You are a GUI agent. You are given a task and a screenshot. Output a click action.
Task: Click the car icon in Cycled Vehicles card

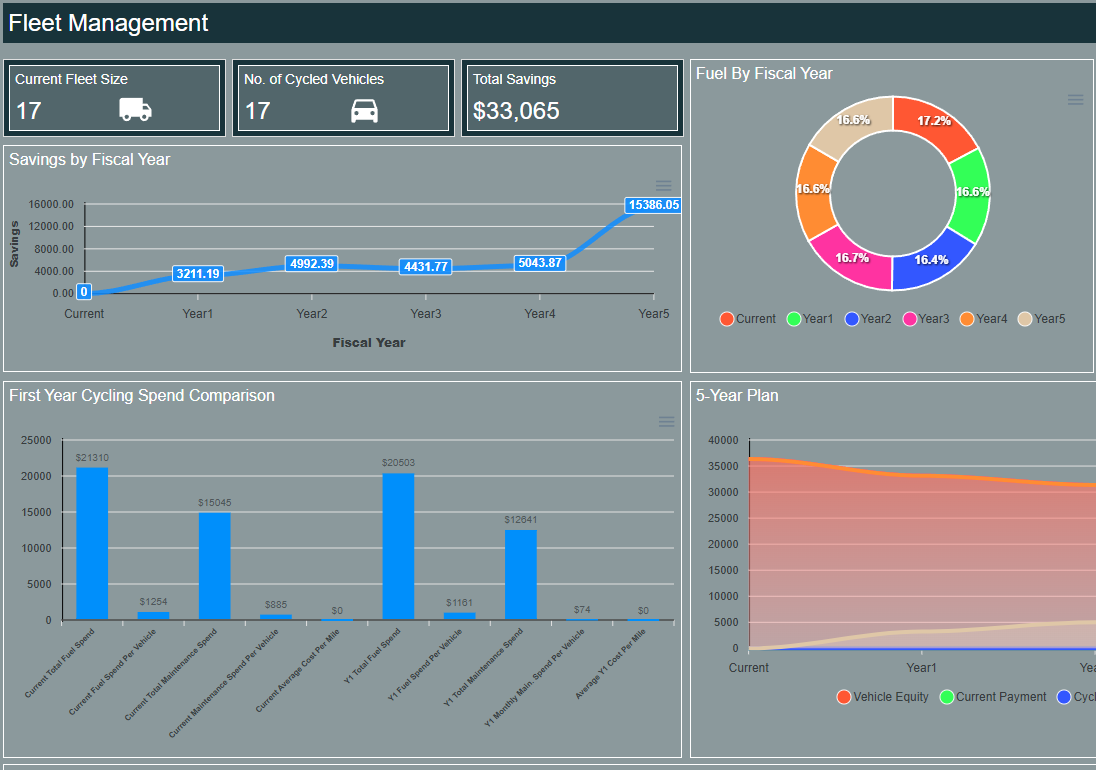click(364, 110)
